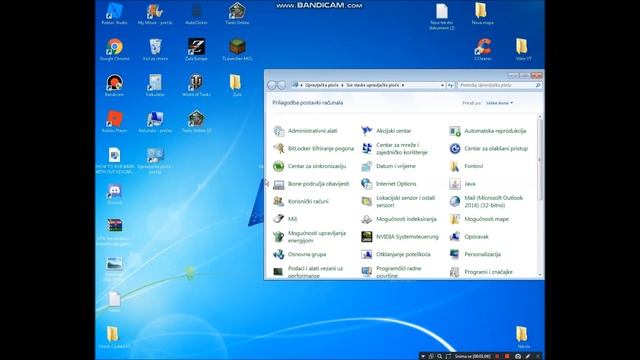
Task: Open Personalizacija
Action: pyautogui.click(x=475, y=254)
